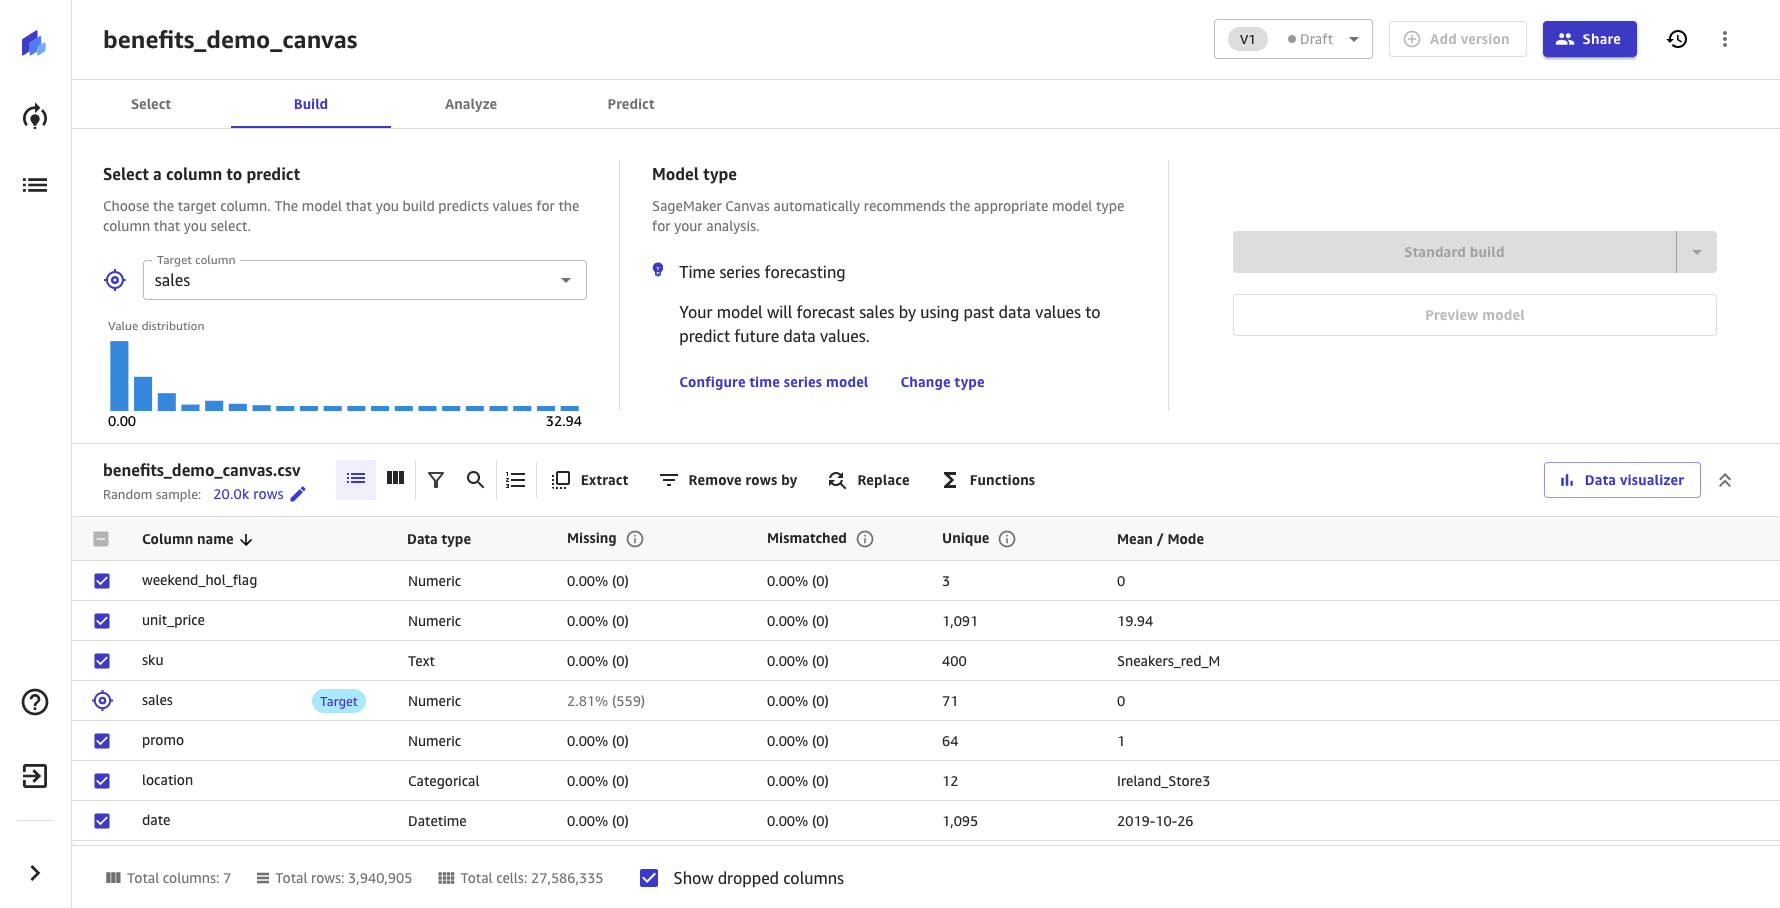This screenshot has width=1780, height=908.
Task: Click the search magnifier icon
Action: point(475,480)
